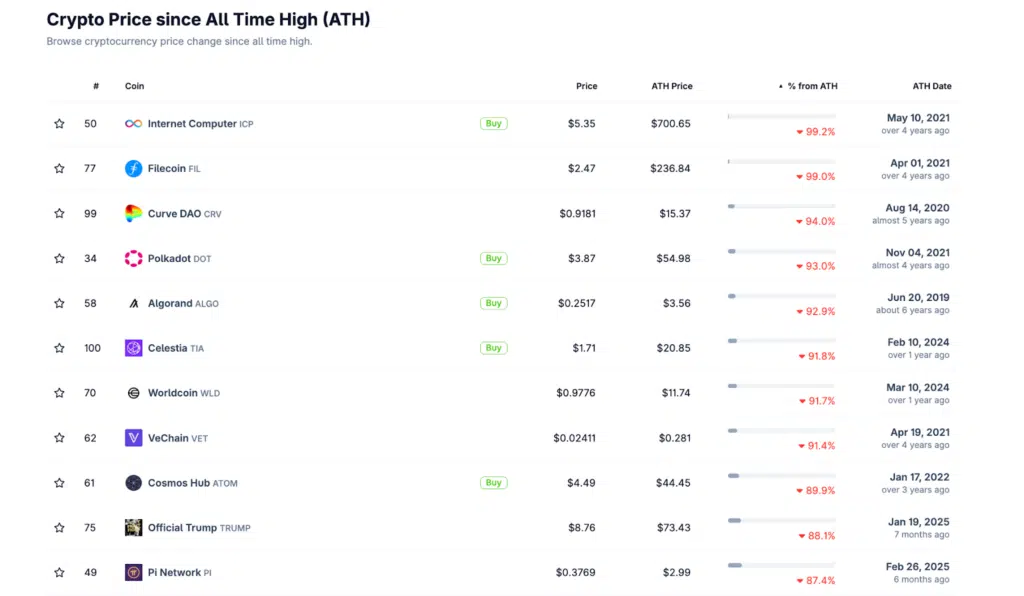Click the Official Trump coin thumbnail
Image resolution: width=1024 pixels, height=596 pixels.
click(132, 527)
